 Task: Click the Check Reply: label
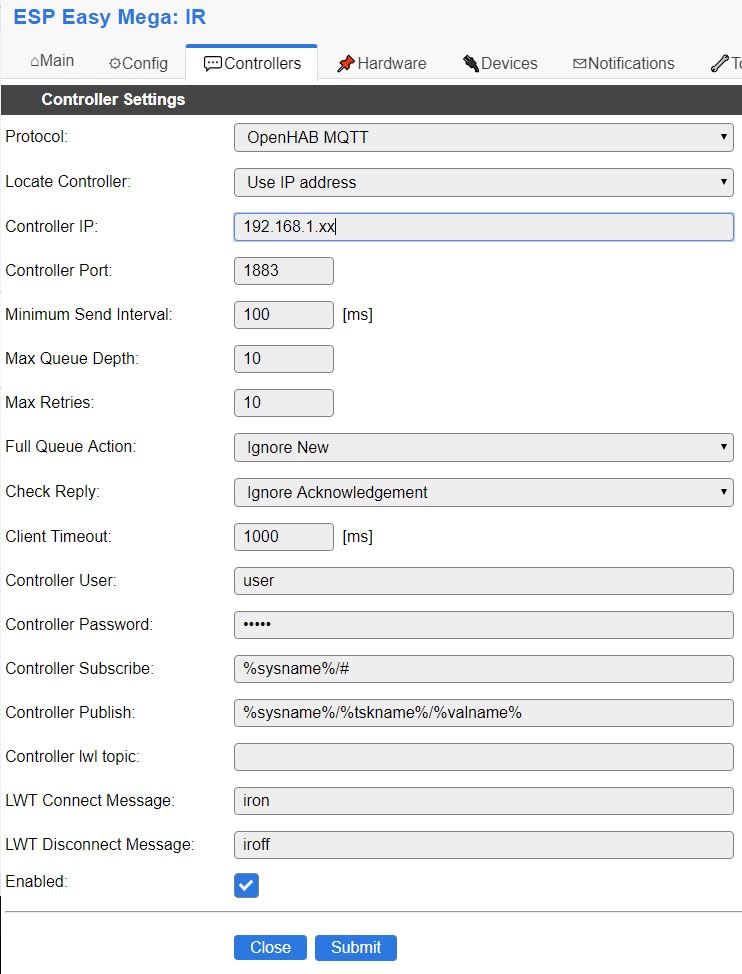[x=52, y=491]
